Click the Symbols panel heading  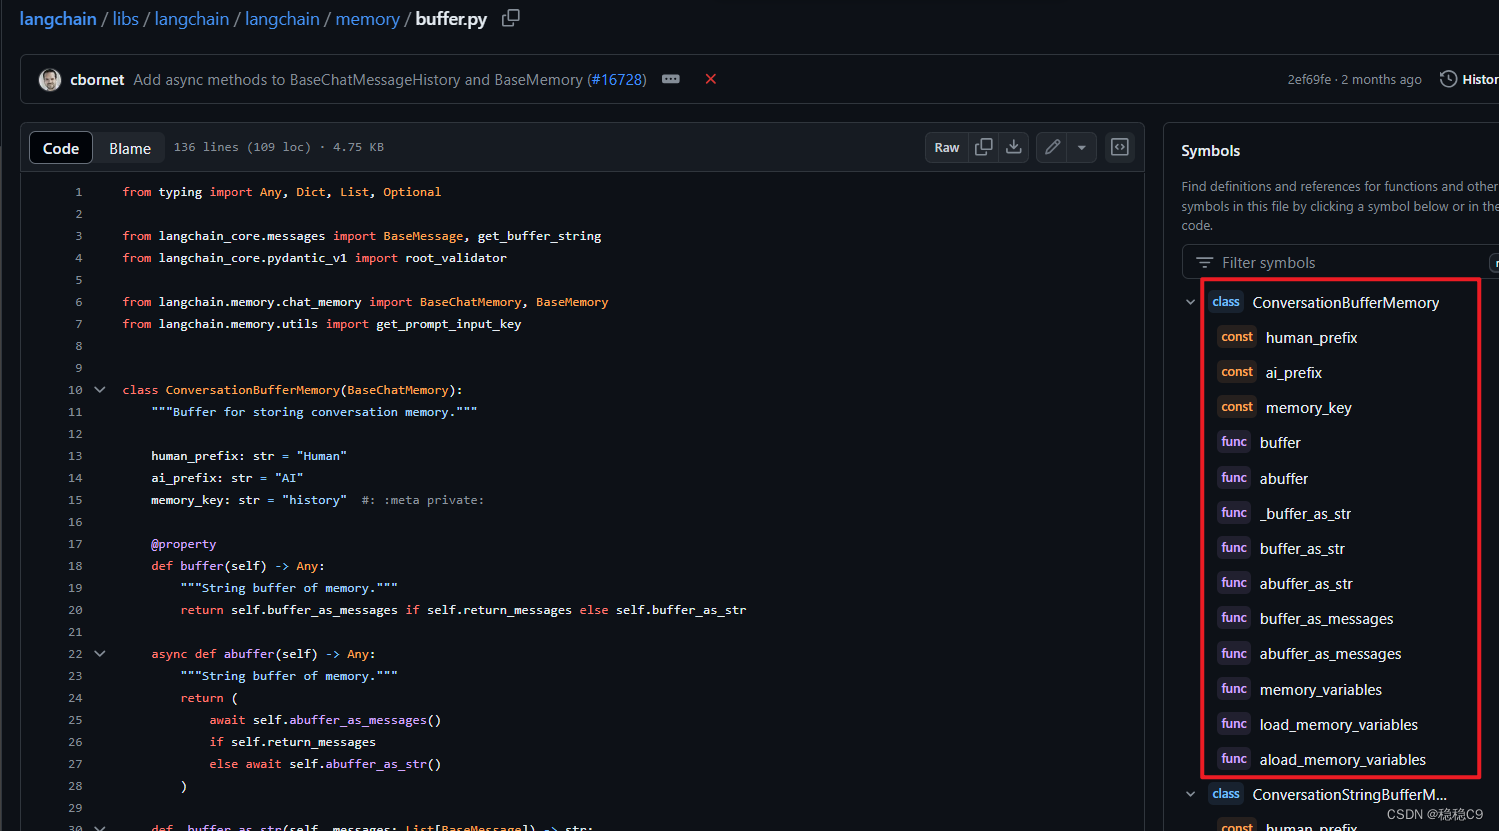[1210, 151]
